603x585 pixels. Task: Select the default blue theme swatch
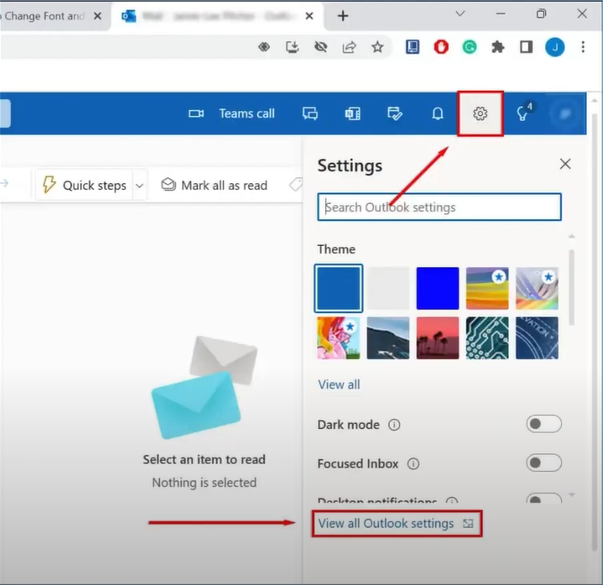pos(338,288)
